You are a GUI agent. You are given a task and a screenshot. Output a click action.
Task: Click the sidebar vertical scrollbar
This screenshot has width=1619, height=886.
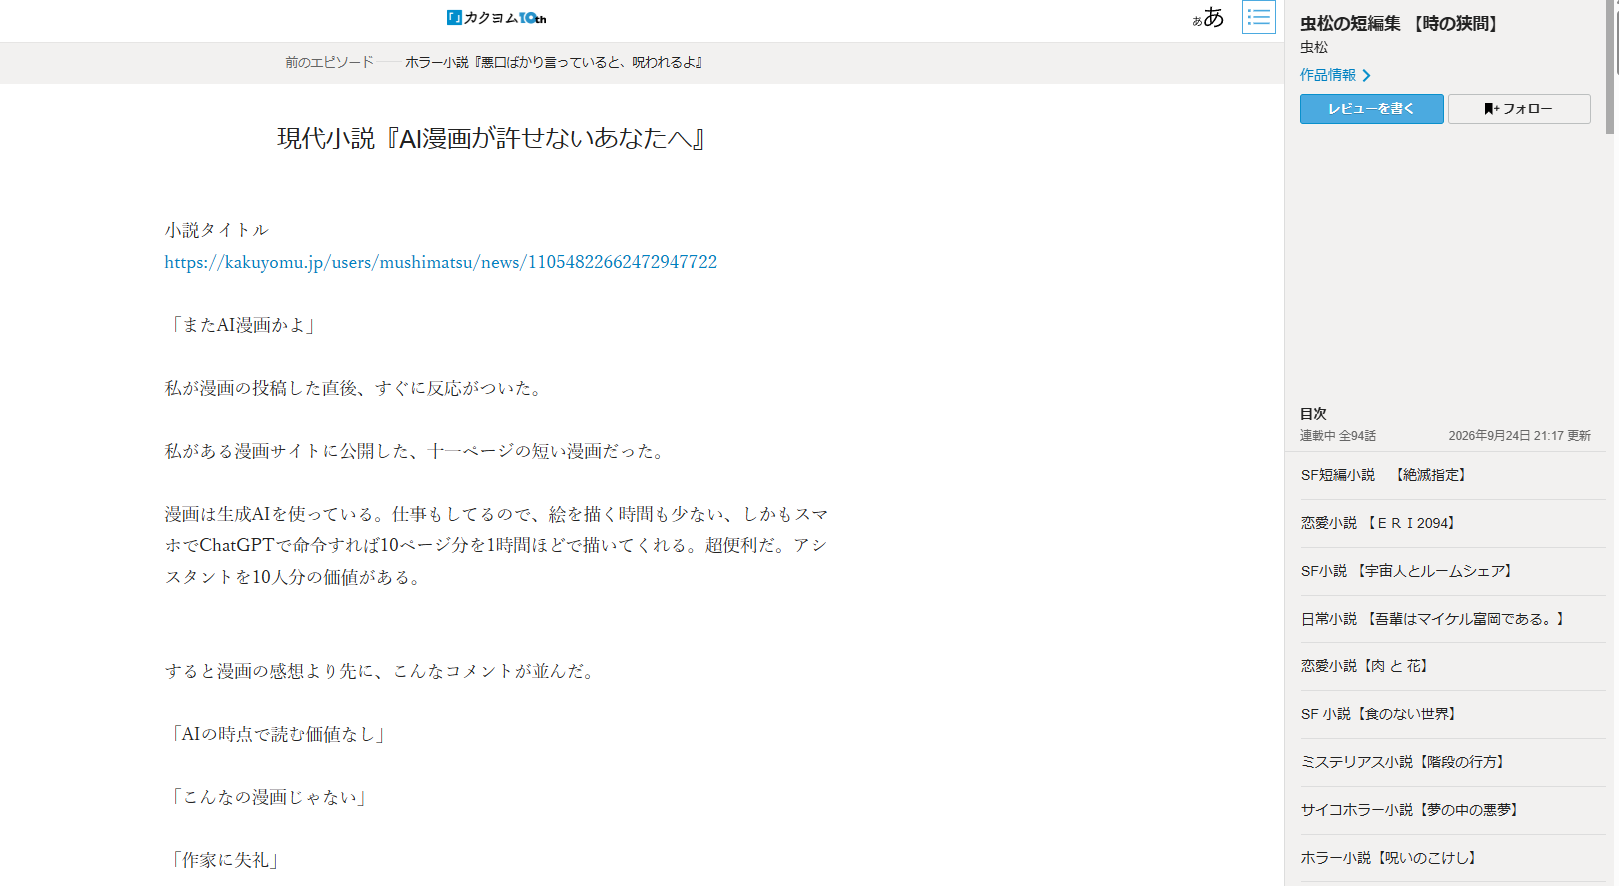(x=1610, y=66)
